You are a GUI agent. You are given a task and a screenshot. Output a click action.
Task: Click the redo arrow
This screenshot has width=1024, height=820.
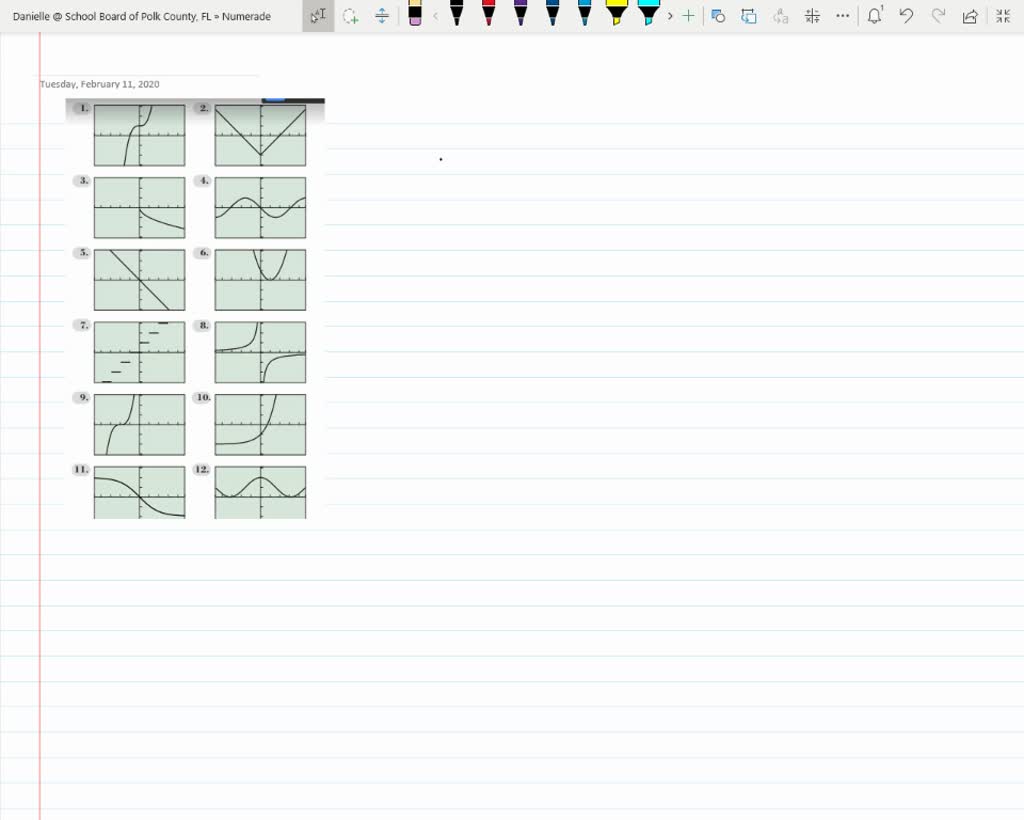click(936, 15)
